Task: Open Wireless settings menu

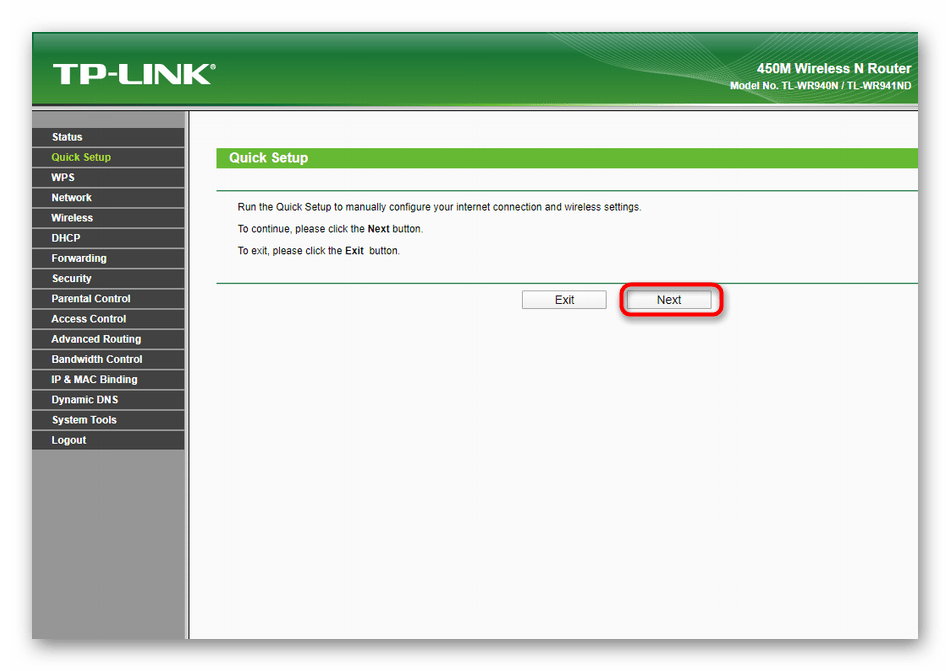Action: tap(108, 217)
